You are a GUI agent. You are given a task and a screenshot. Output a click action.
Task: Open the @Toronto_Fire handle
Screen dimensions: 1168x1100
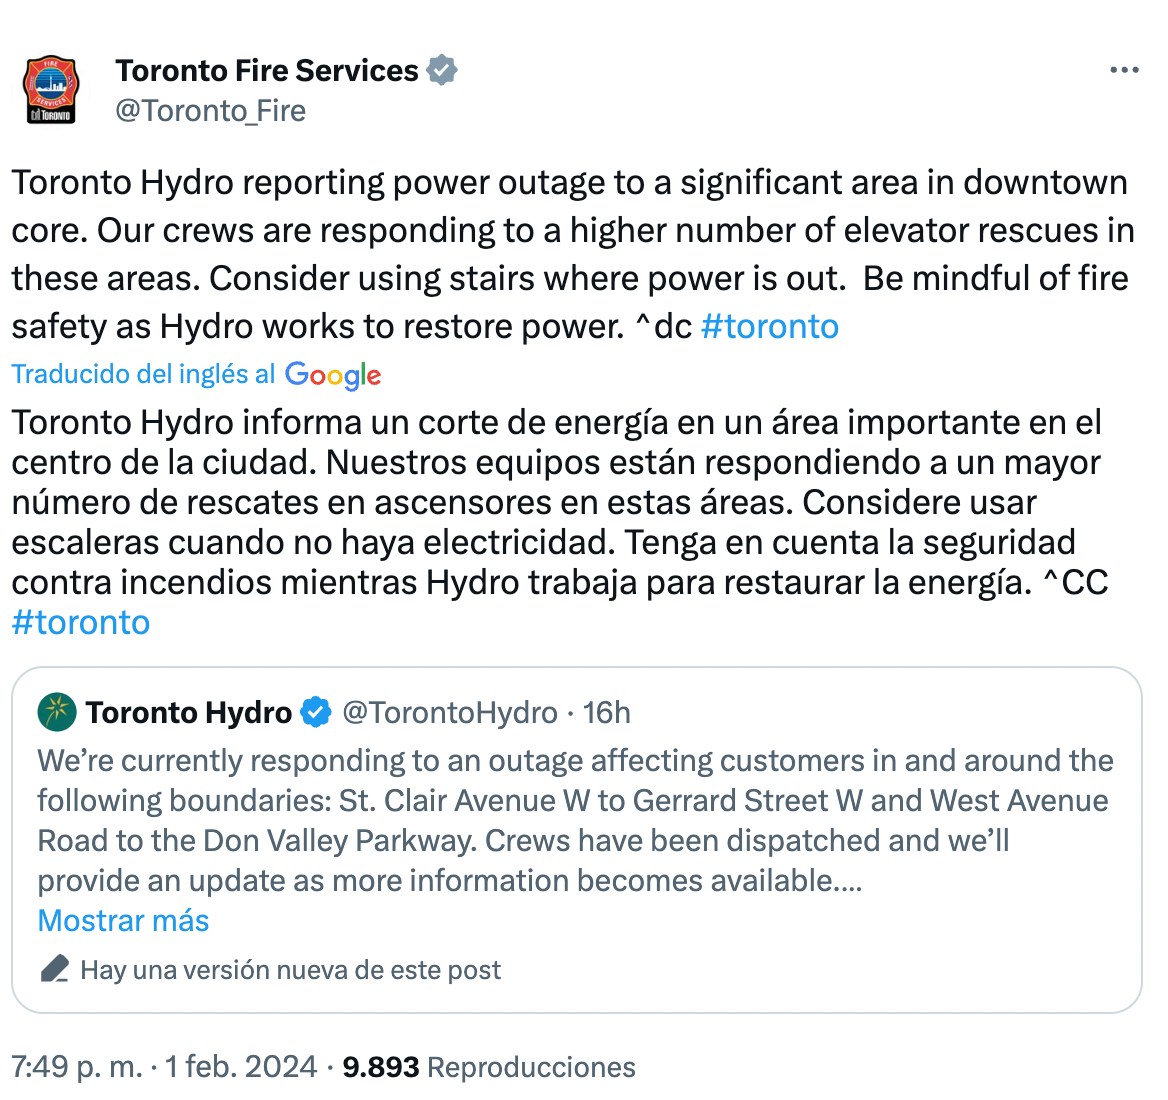point(210,110)
